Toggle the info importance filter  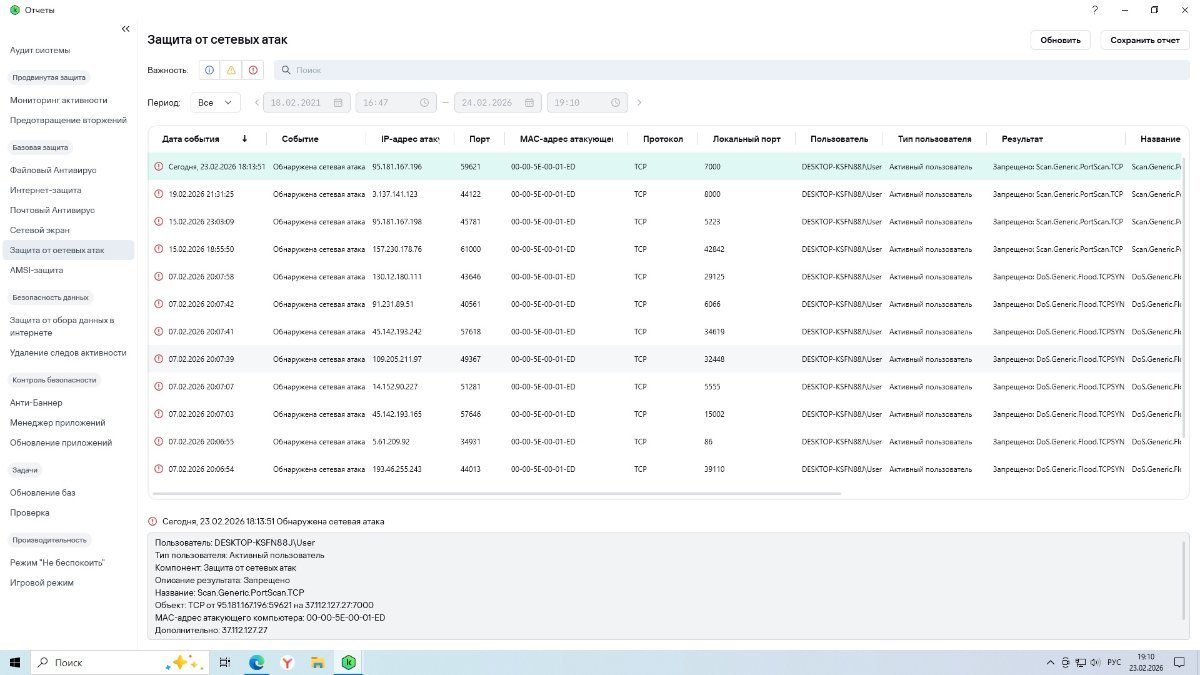point(209,70)
